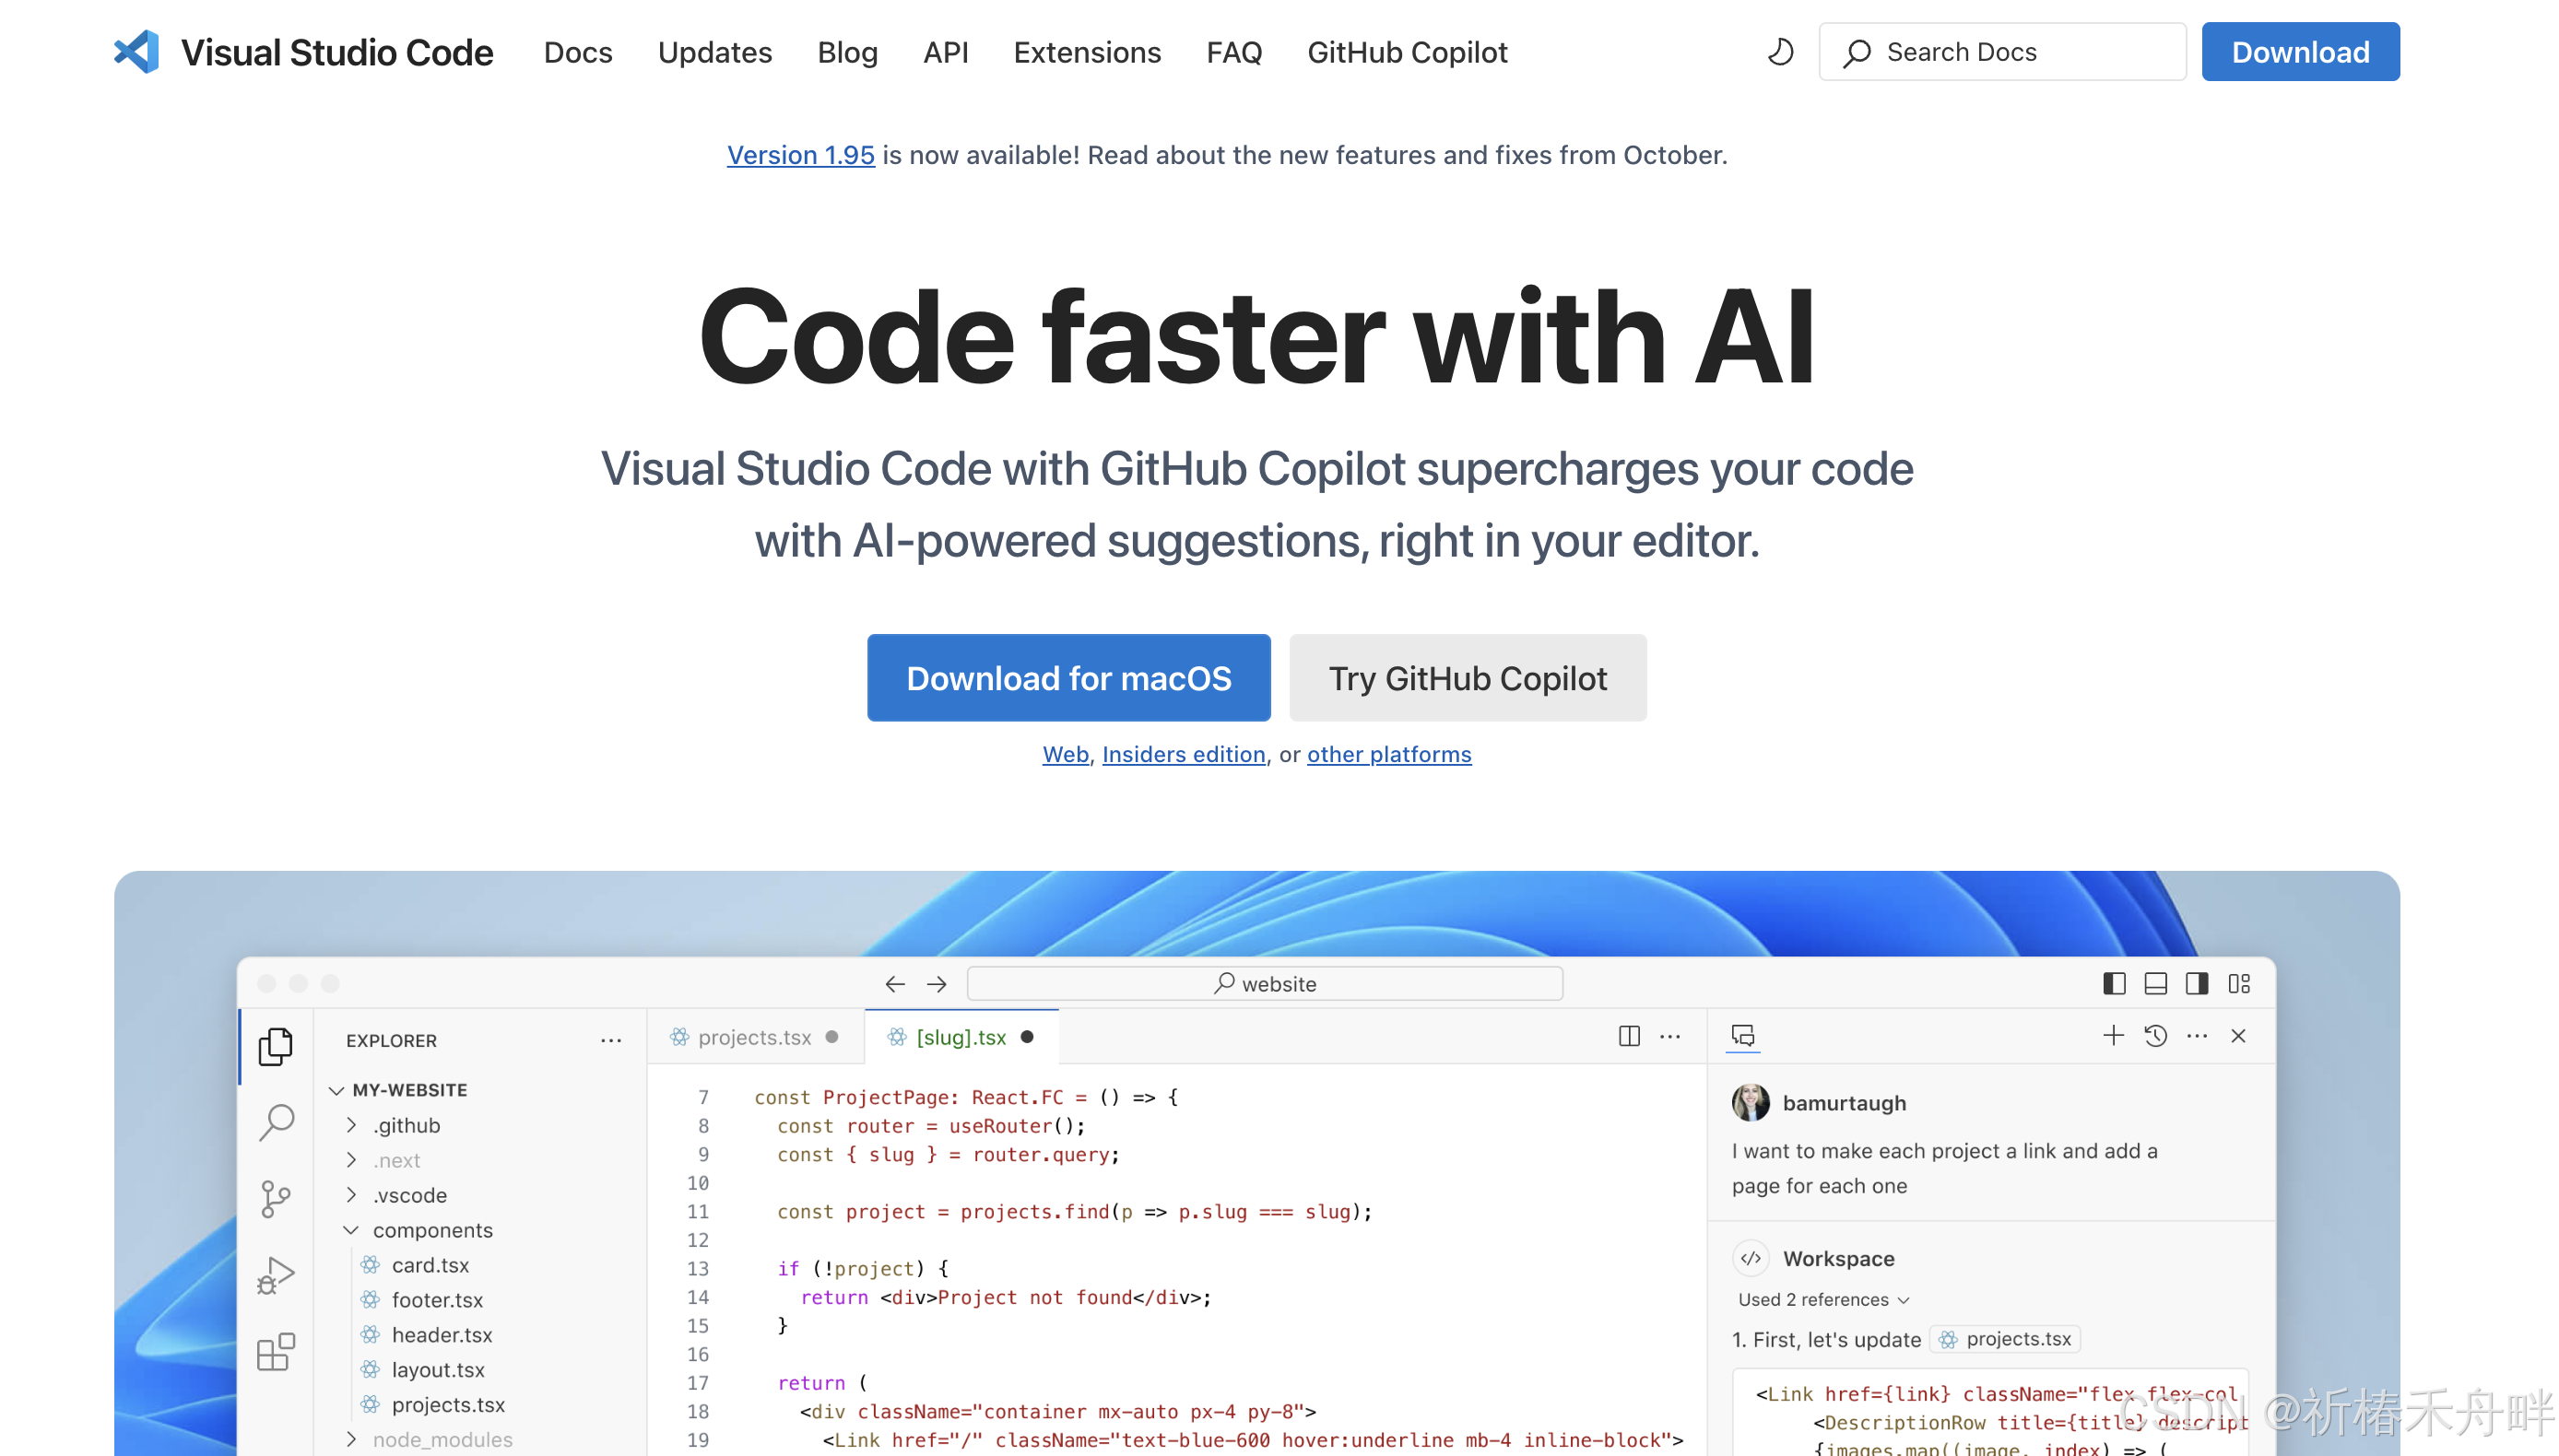Screen dimensions: 2559x1456
Task: Toggle primary sidebar layout icon
Action: point(2113,983)
